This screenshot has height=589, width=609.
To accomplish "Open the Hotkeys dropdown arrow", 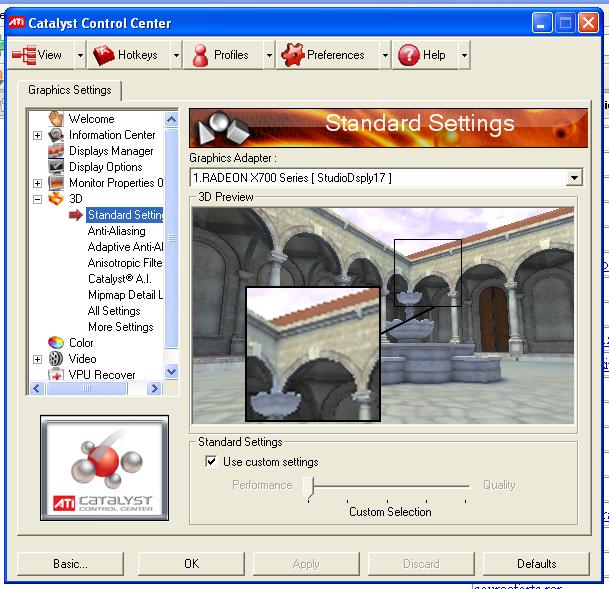I will pyautogui.click(x=176, y=55).
